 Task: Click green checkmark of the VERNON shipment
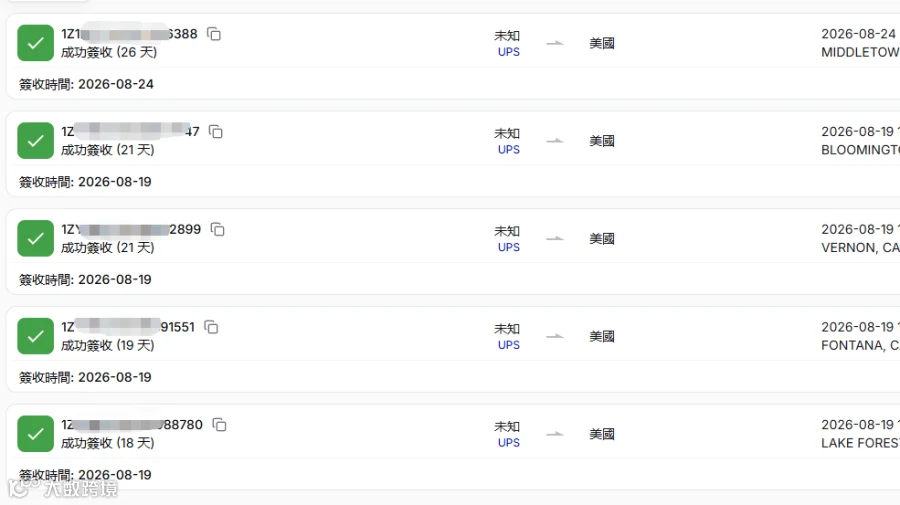coord(36,238)
